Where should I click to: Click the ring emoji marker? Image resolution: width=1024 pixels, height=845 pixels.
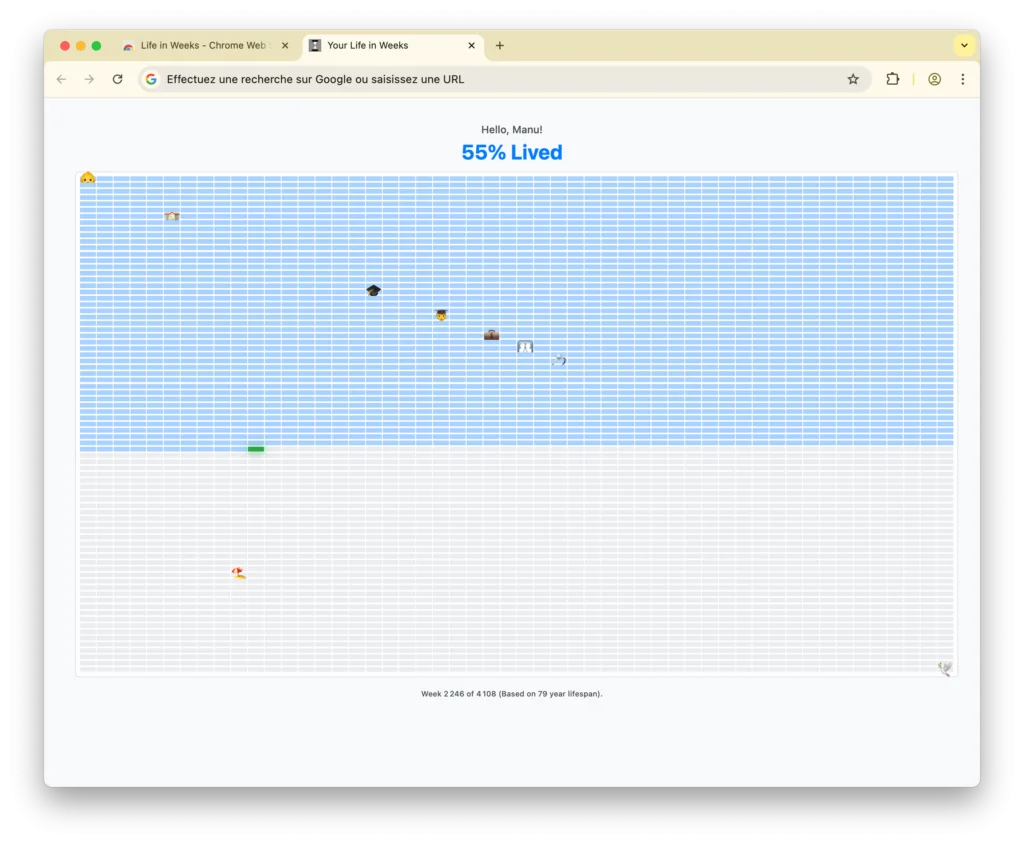559,360
